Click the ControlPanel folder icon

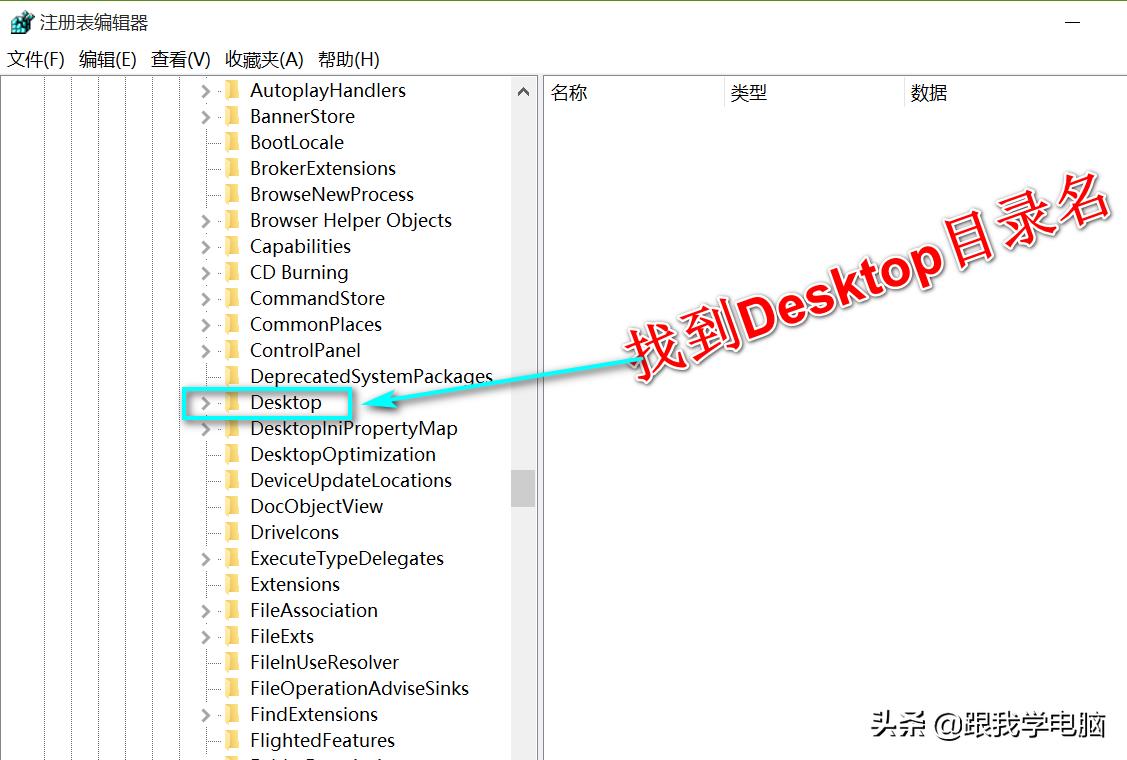[232, 350]
